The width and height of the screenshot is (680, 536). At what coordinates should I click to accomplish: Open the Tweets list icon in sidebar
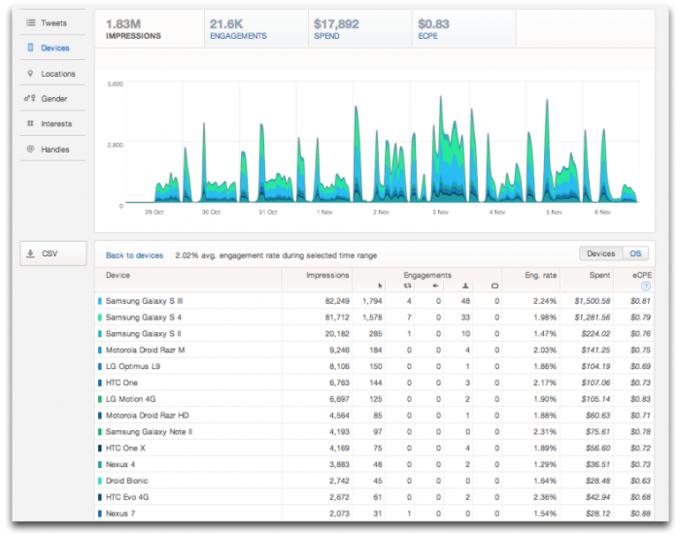(x=30, y=22)
